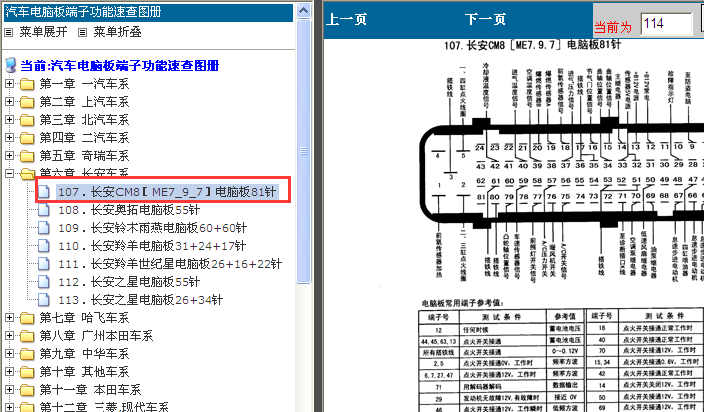Open 111. 长安羚羊世纪星电脑板26+16+22针
The image size is (704, 412).
pos(170,263)
